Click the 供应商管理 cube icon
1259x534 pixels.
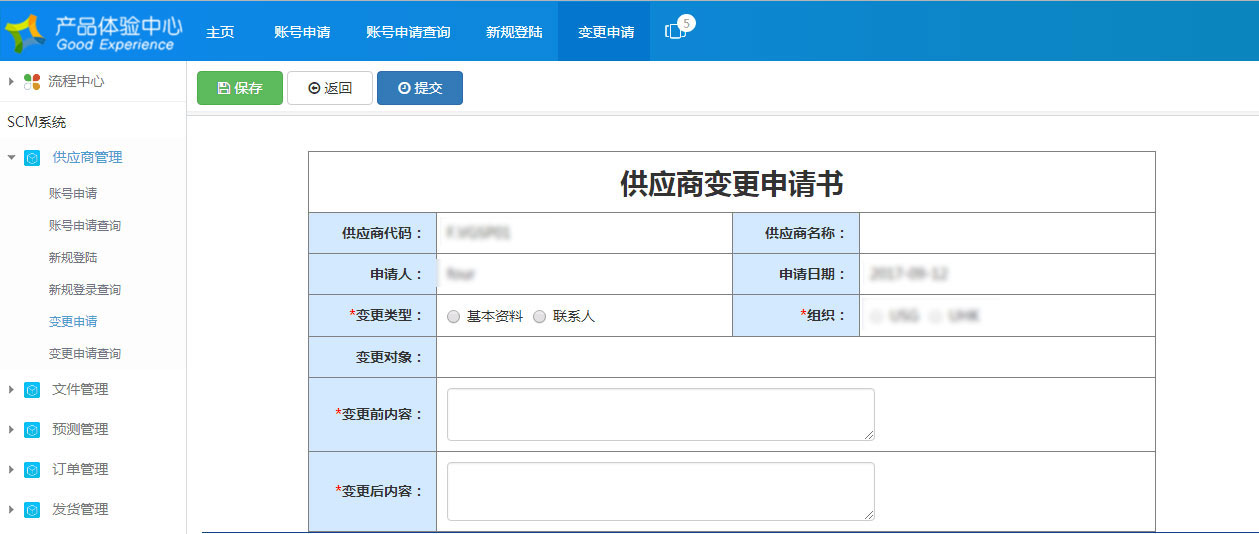32,158
